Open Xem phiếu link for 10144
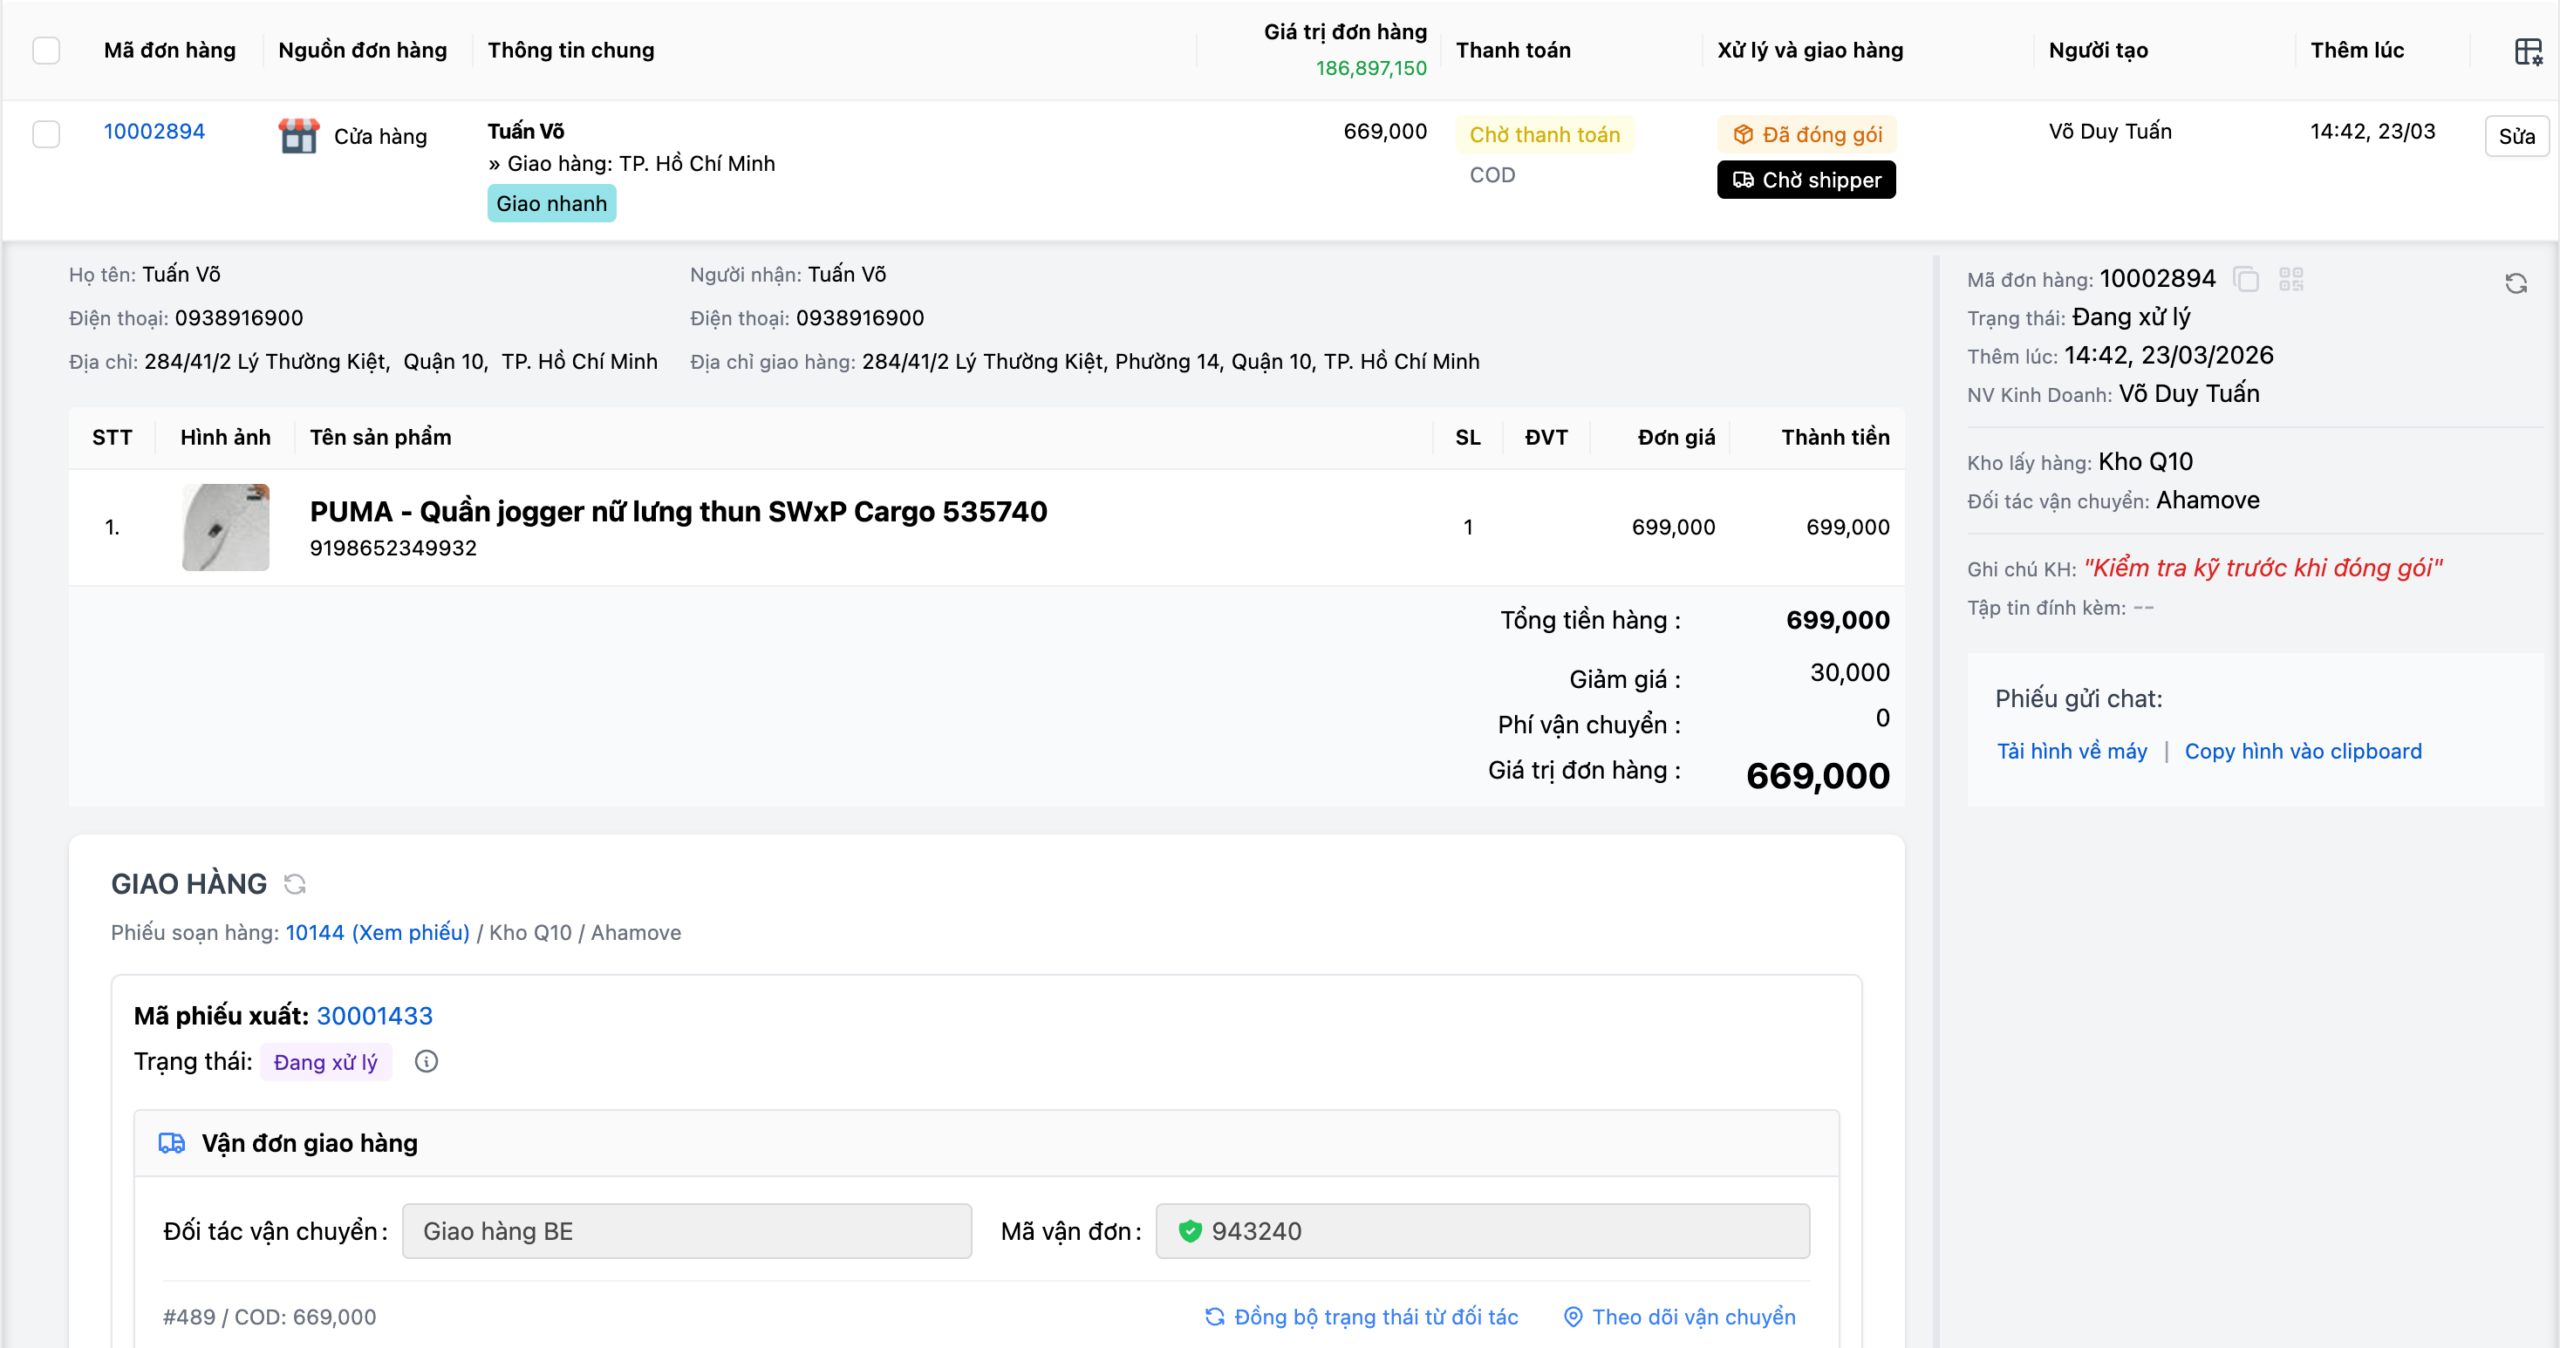The image size is (2560, 1348). (410, 932)
